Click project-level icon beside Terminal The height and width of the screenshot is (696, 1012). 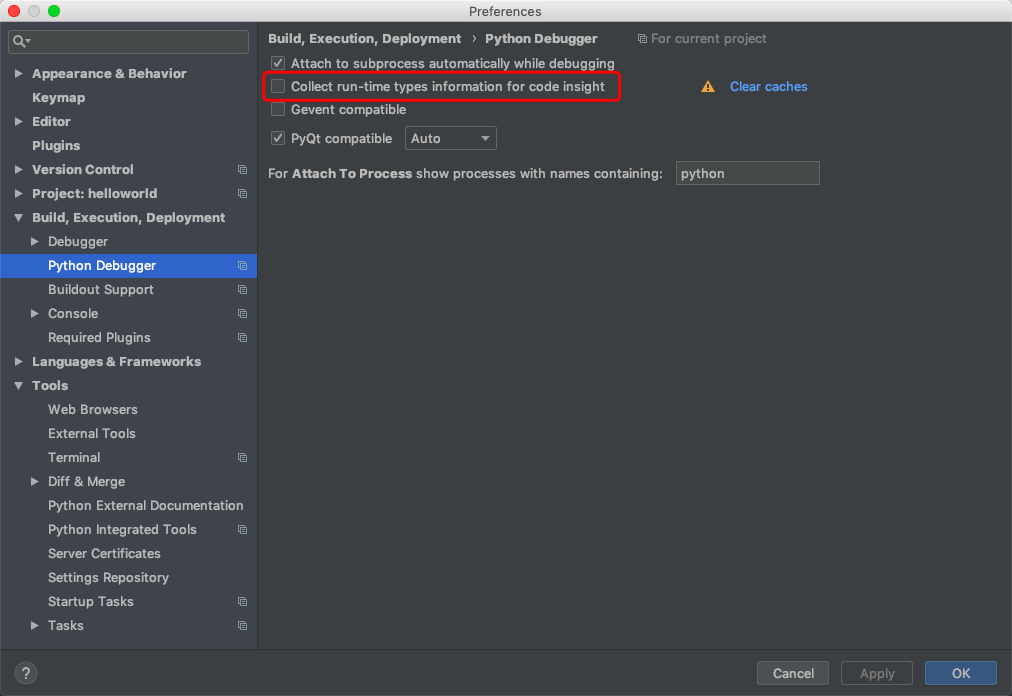pyautogui.click(x=243, y=458)
